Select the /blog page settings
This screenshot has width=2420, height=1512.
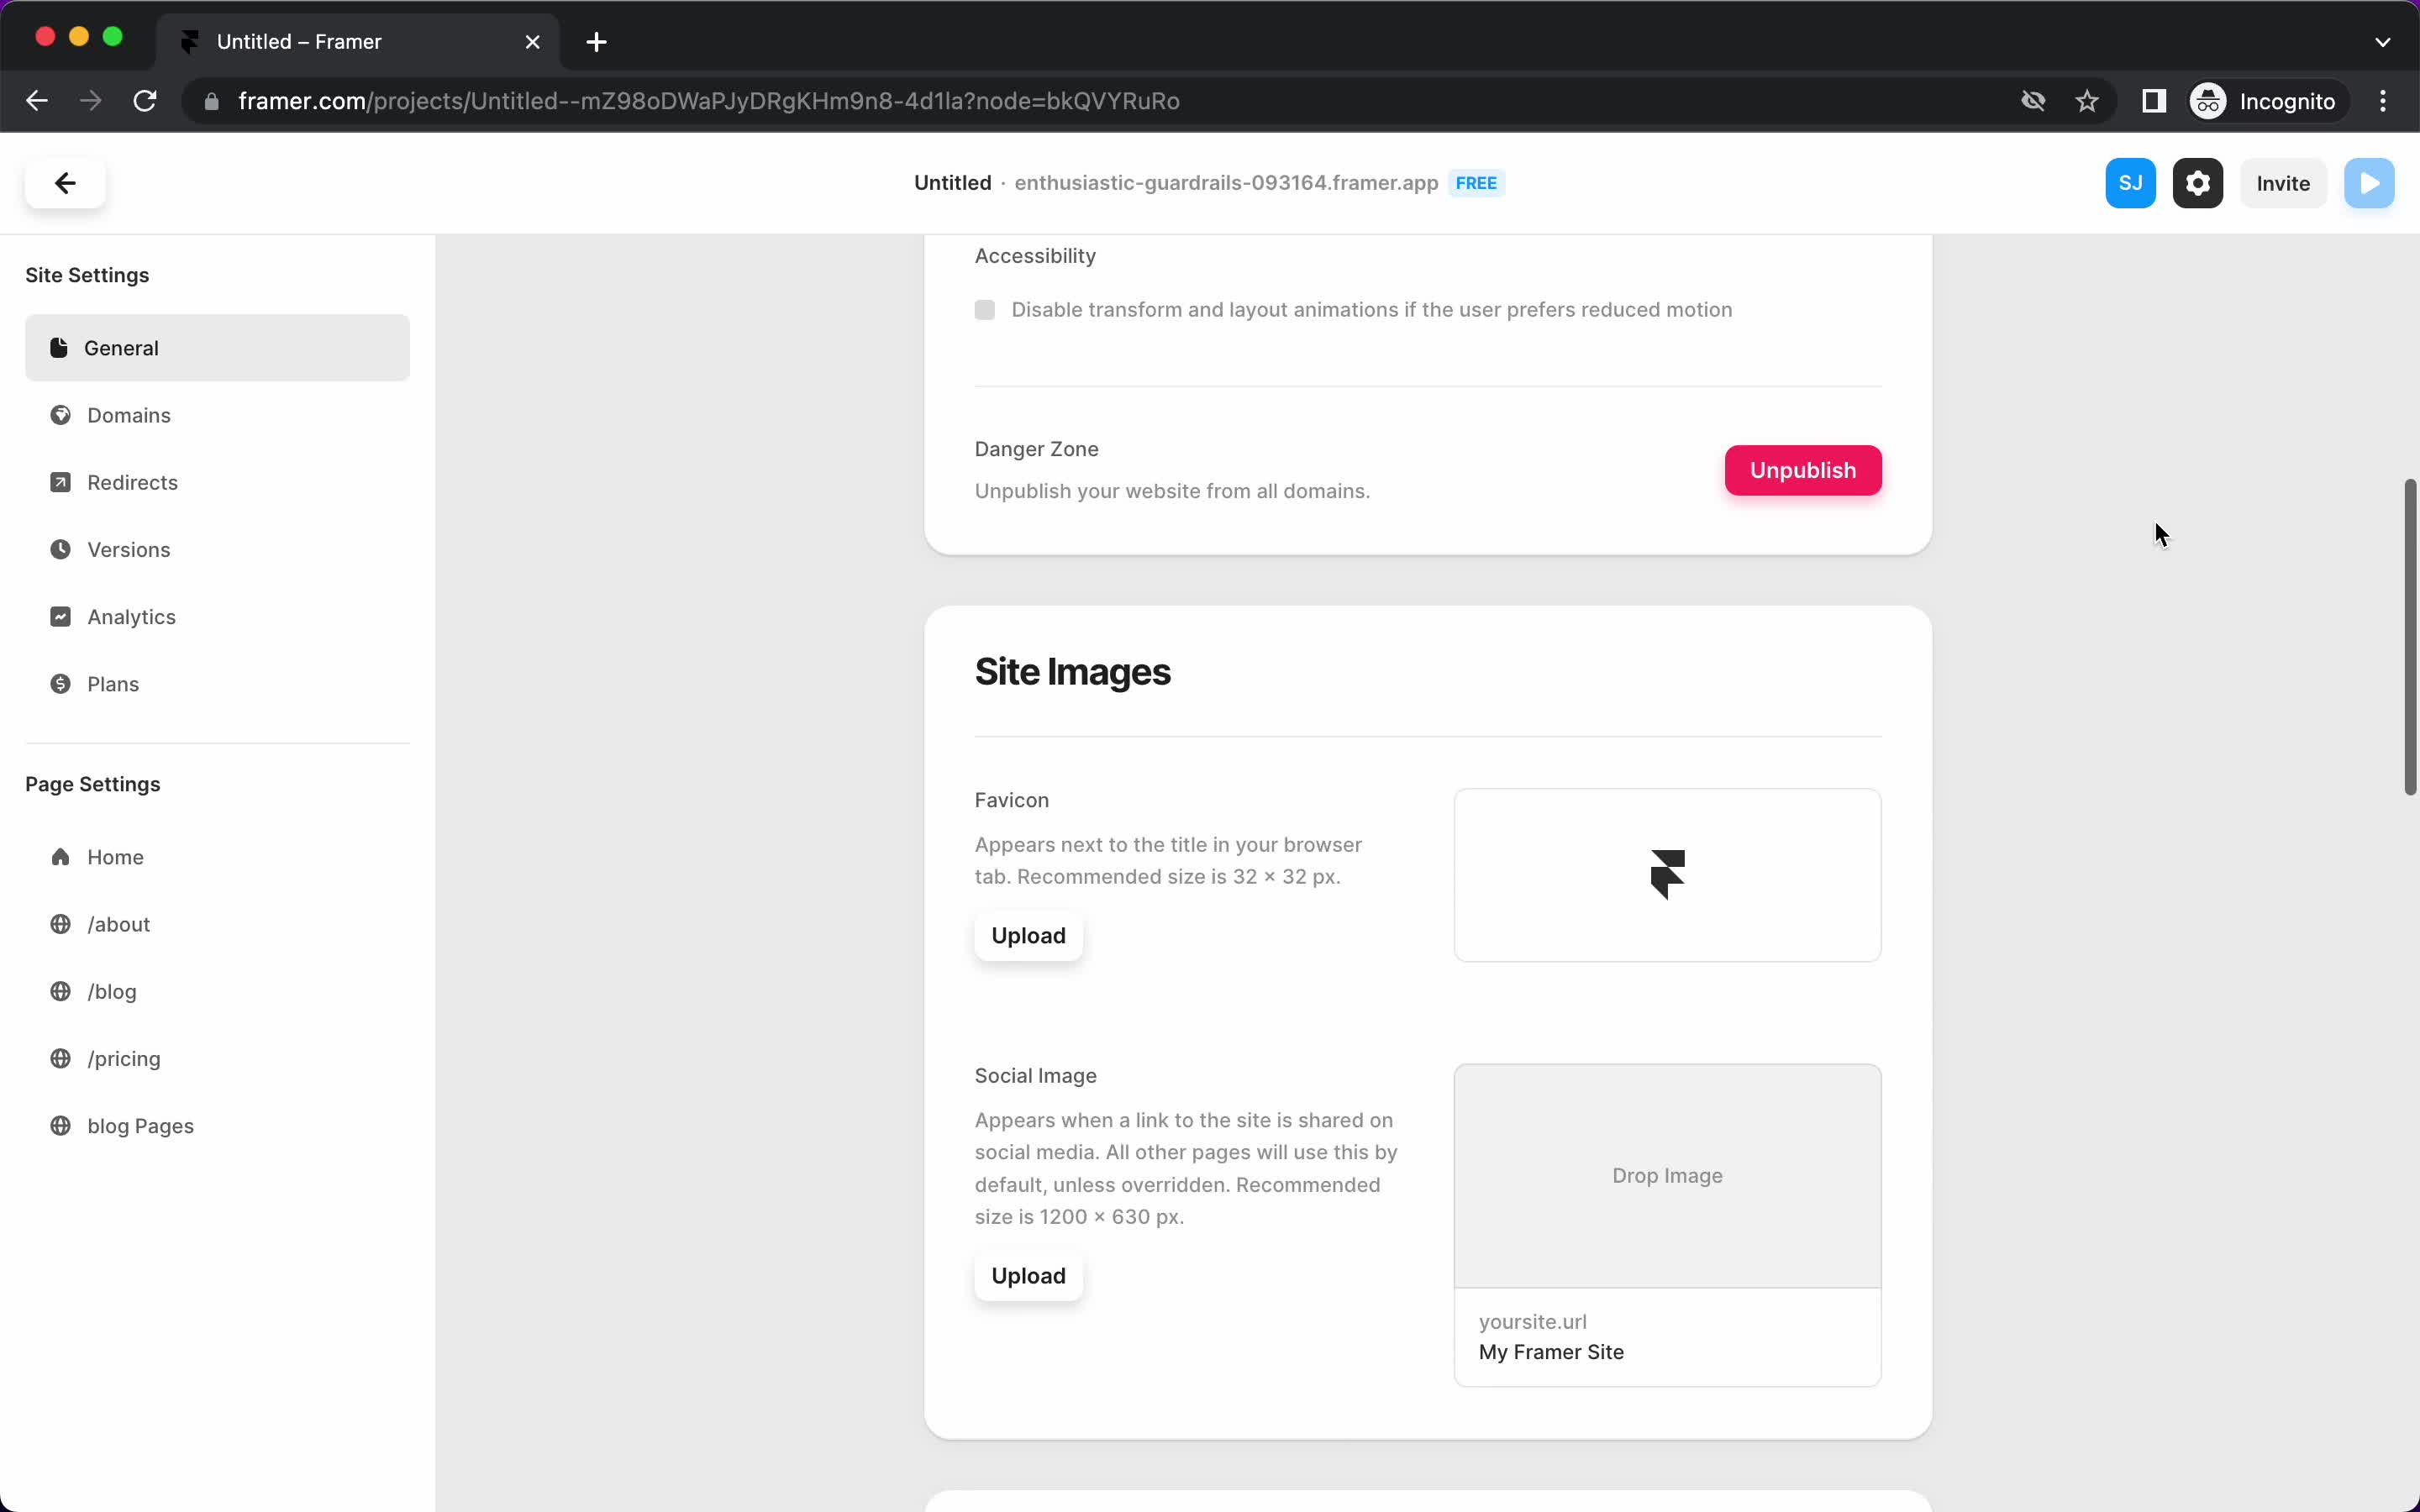pos(110,990)
